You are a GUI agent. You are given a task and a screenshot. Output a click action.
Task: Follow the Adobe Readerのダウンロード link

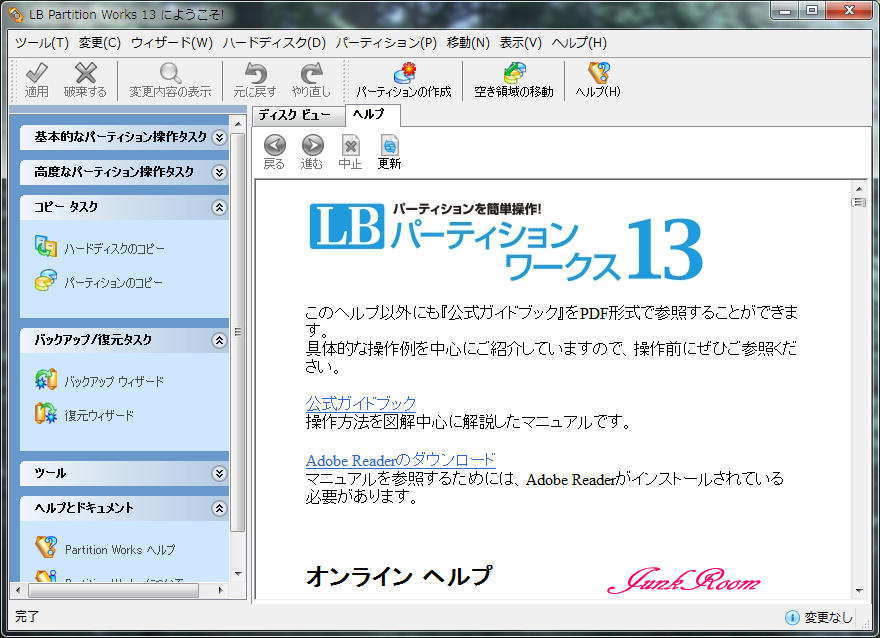tap(401, 461)
